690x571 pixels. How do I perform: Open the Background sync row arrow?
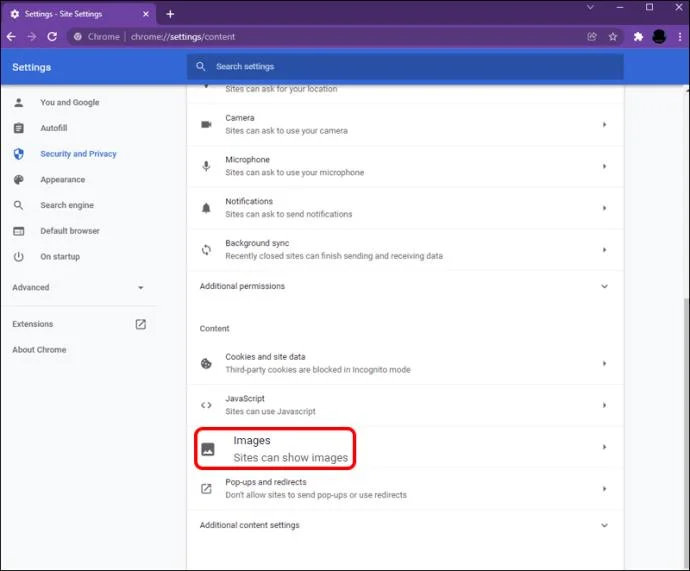pos(605,249)
